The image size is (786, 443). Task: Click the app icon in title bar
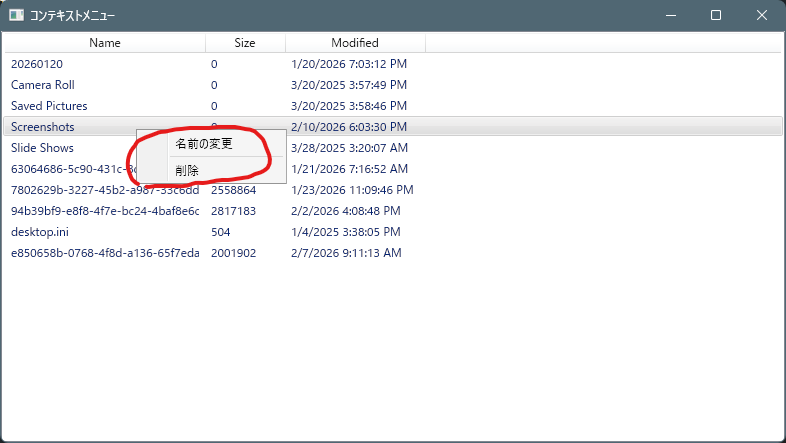[16, 16]
